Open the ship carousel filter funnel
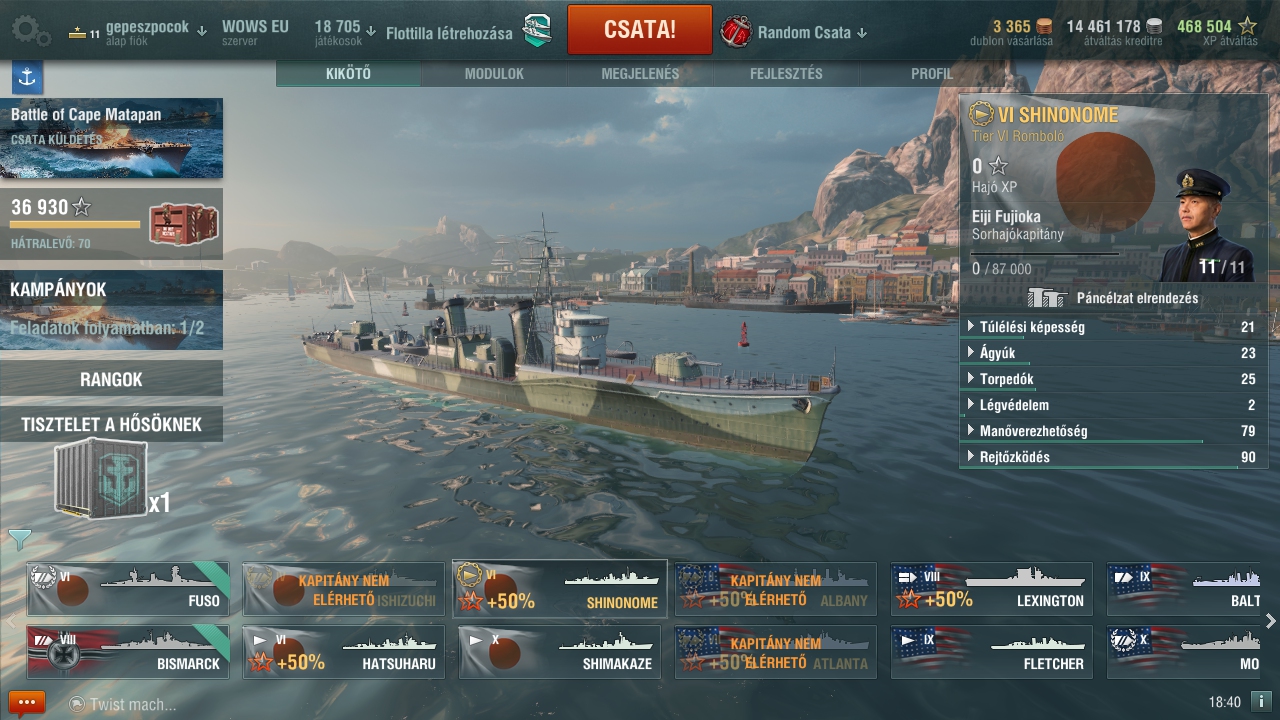 [19, 540]
